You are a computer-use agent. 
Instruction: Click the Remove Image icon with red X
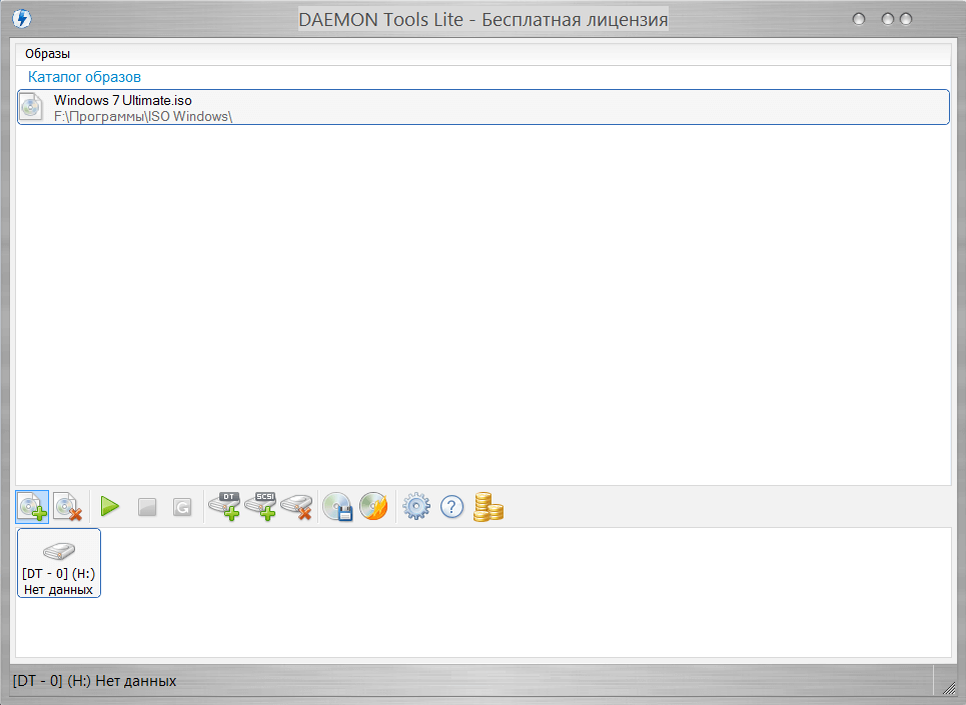pos(67,507)
